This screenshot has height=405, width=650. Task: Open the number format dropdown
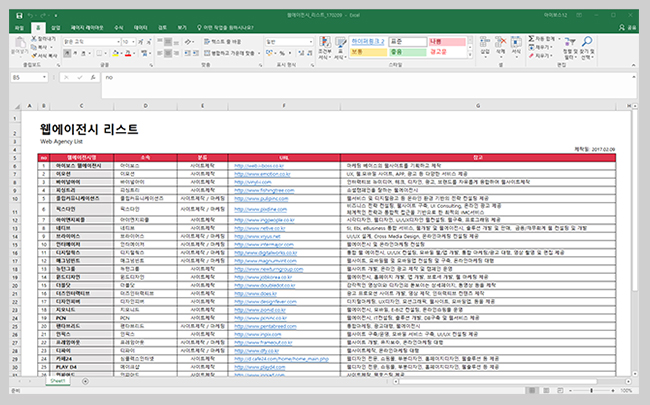coord(311,42)
